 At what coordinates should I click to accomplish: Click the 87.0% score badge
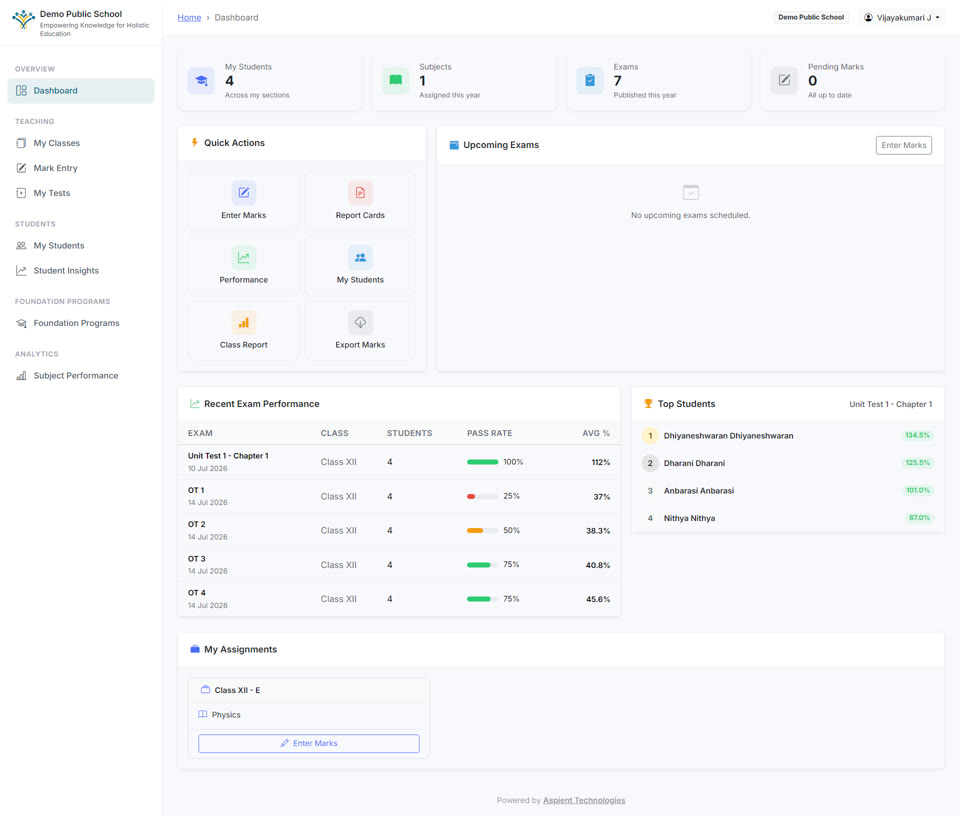click(x=919, y=518)
